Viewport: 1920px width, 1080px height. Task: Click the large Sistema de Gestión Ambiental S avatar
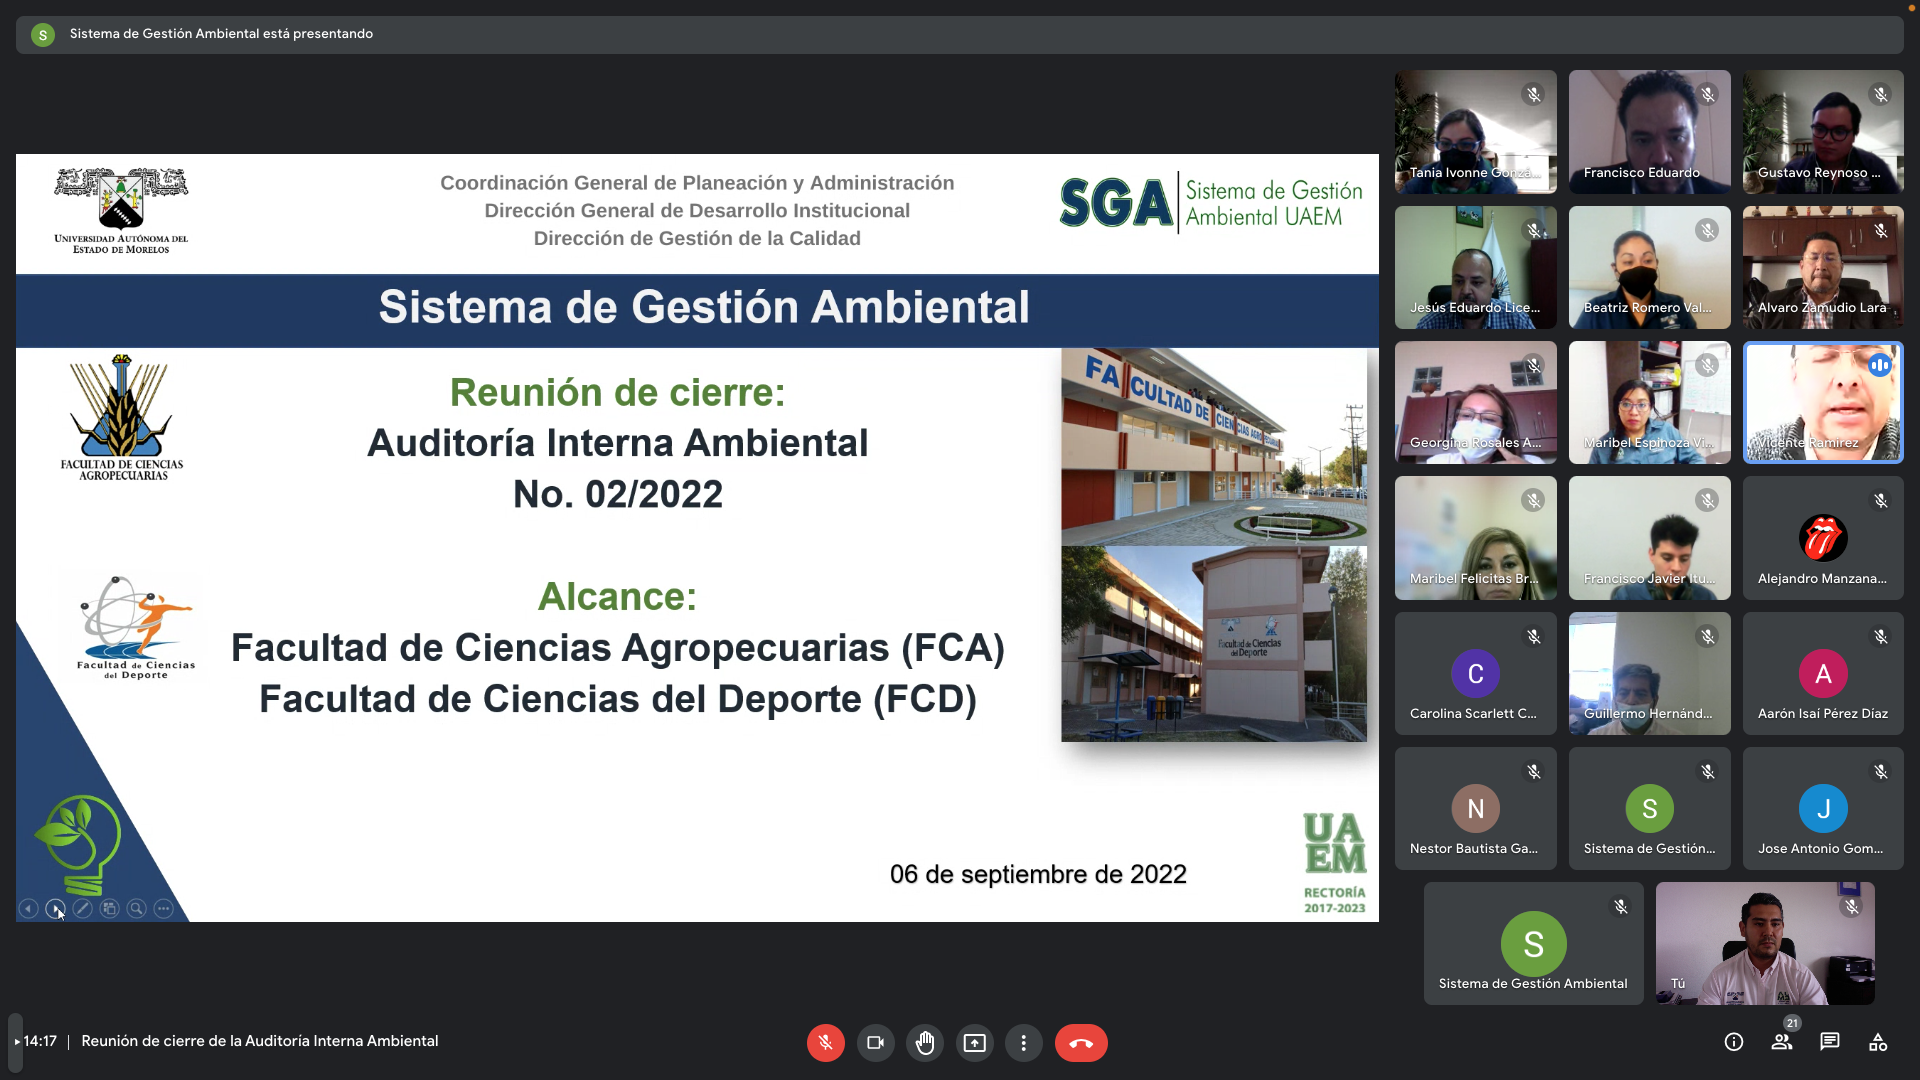(1533, 943)
